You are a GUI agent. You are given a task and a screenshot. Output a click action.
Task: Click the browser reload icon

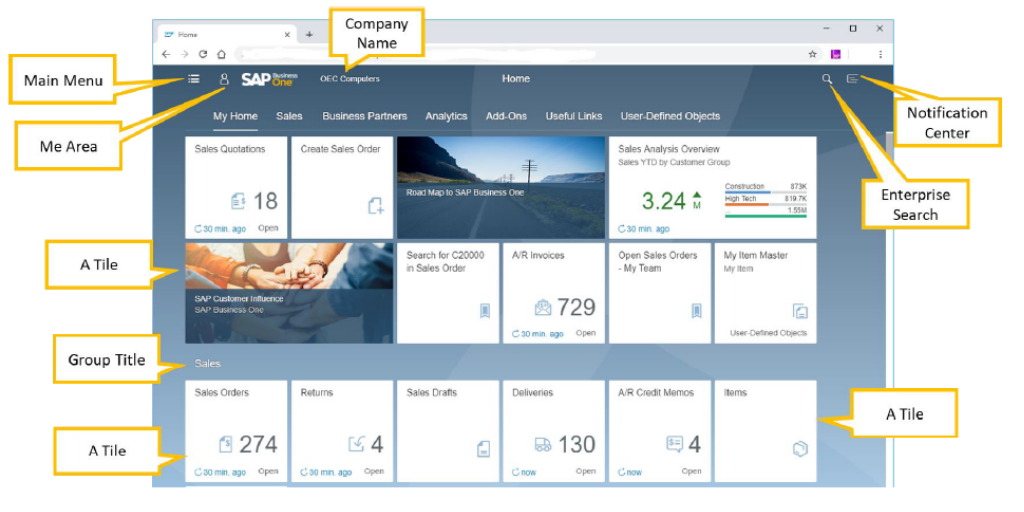tap(203, 54)
